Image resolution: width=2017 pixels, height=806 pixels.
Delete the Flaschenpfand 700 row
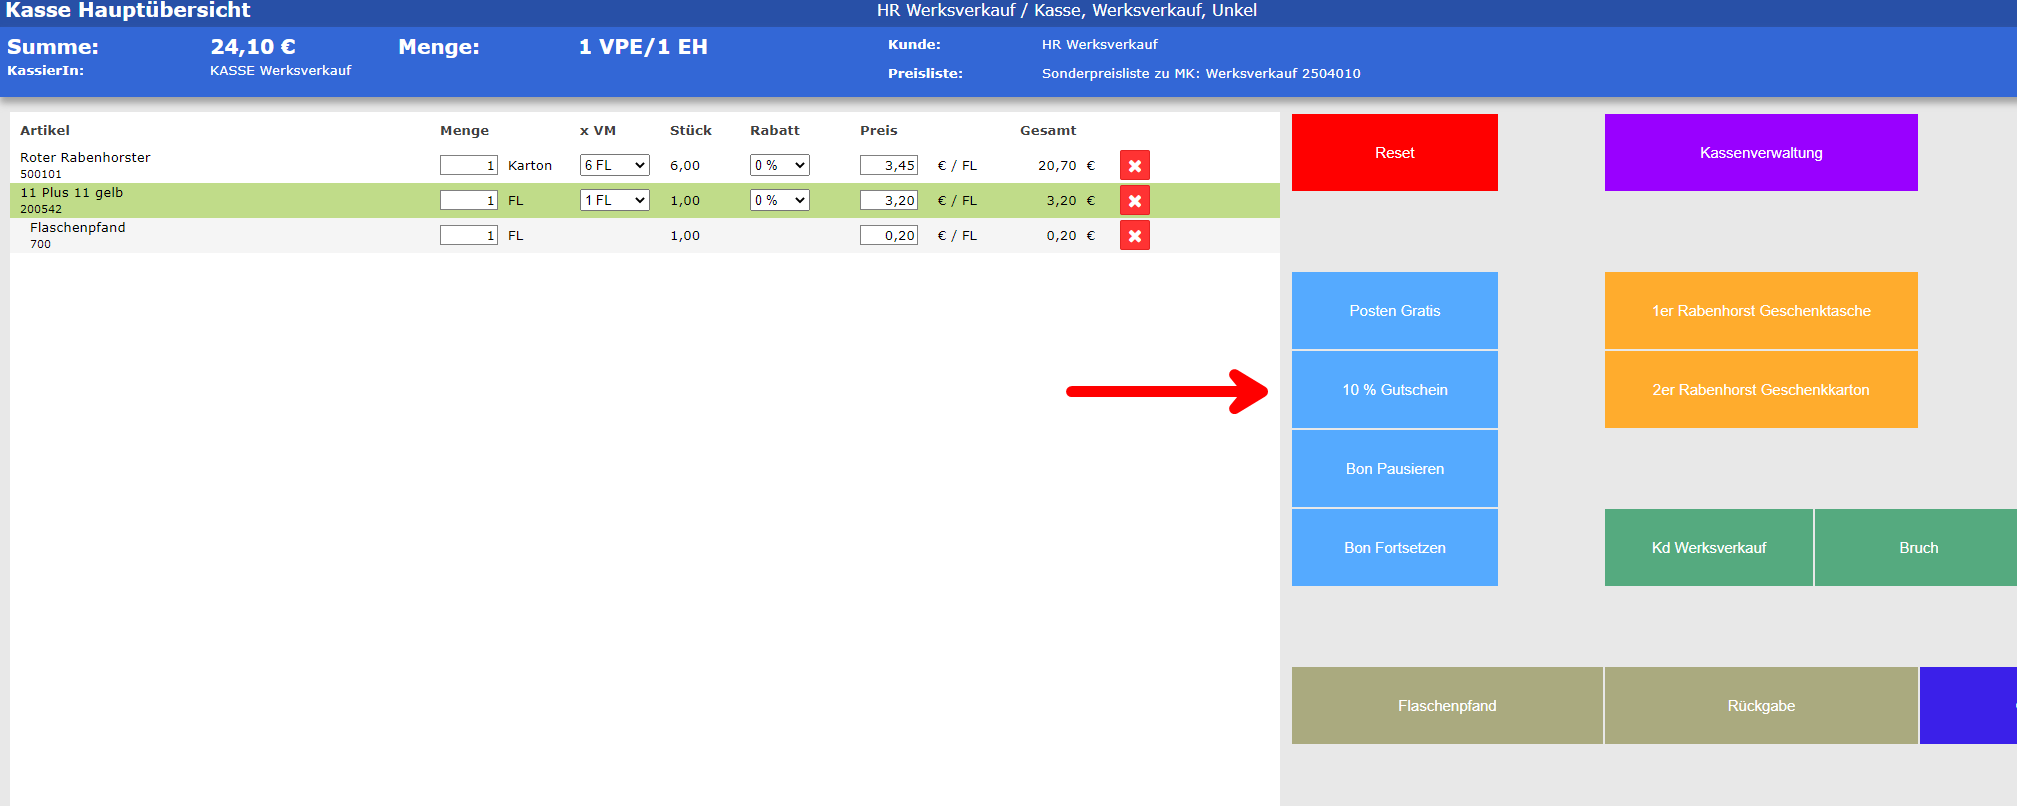pos(1134,236)
